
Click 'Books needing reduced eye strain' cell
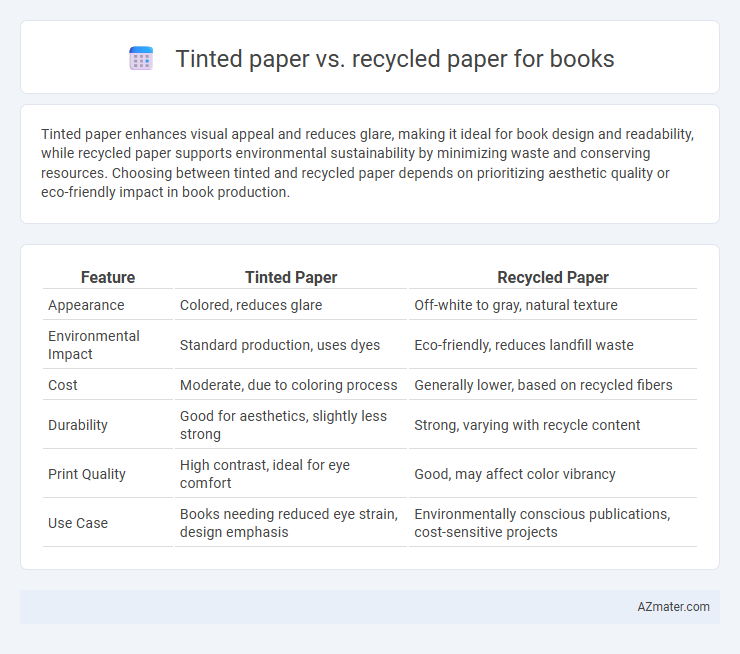289,523
